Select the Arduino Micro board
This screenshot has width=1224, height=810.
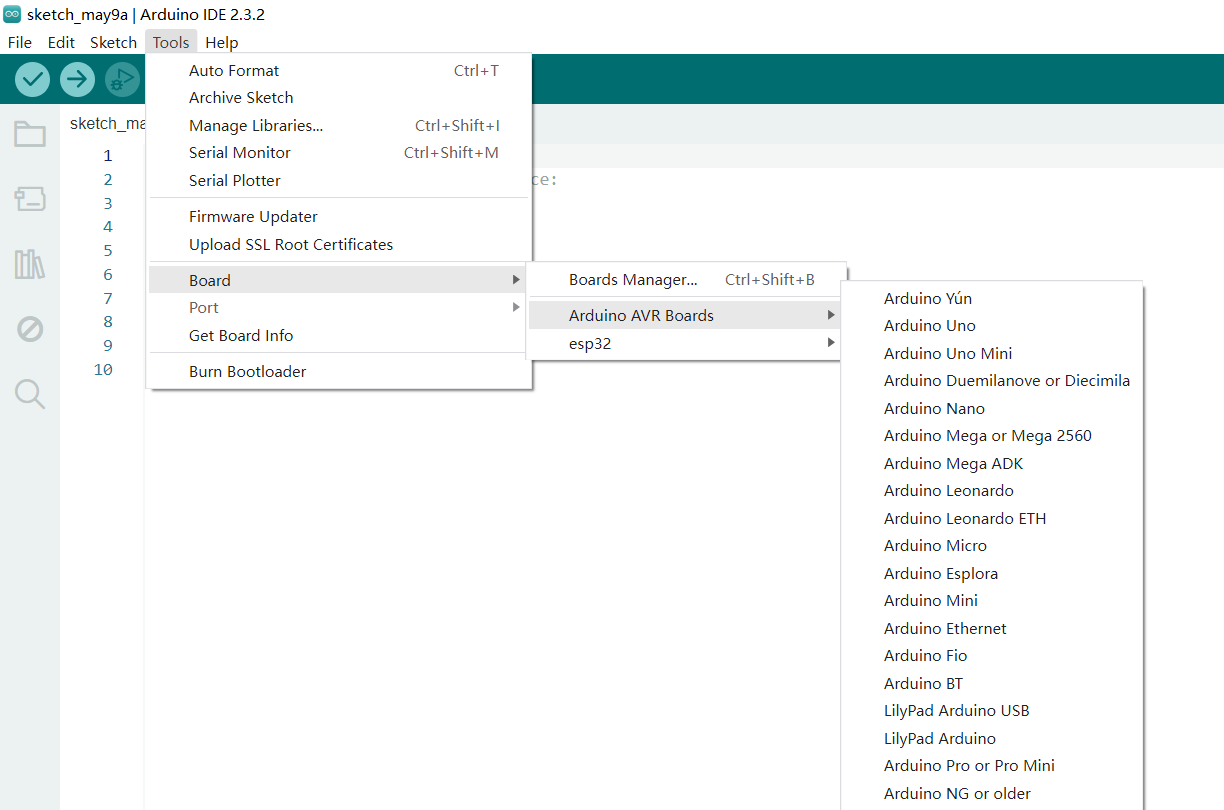[x=991, y=546]
